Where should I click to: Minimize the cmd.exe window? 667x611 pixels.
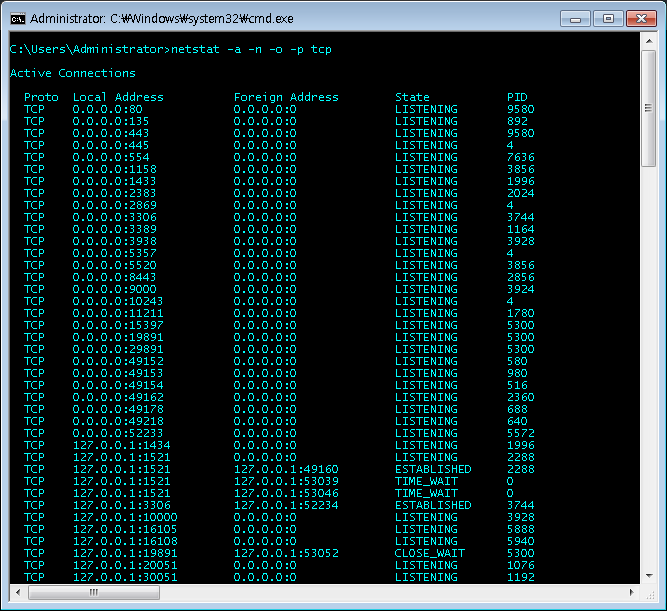pyautogui.click(x=575, y=19)
